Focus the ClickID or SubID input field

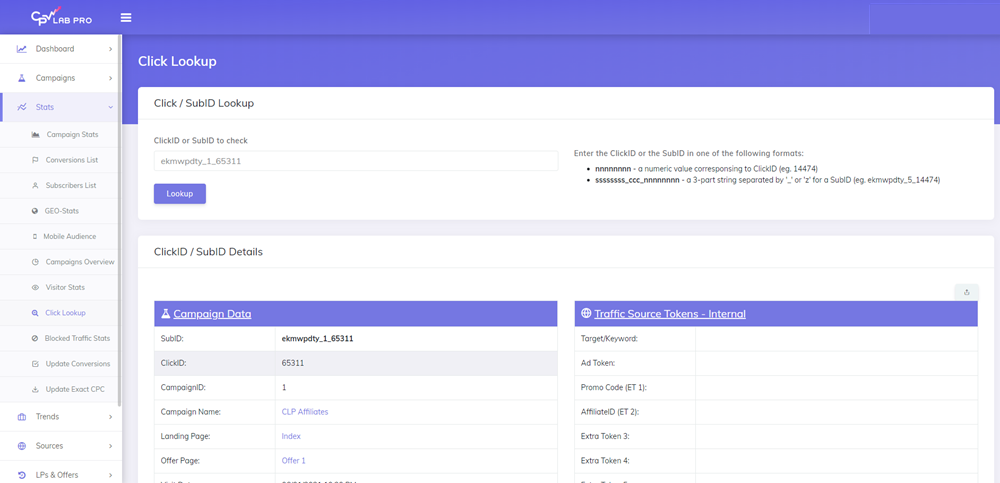[x=356, y=161]
